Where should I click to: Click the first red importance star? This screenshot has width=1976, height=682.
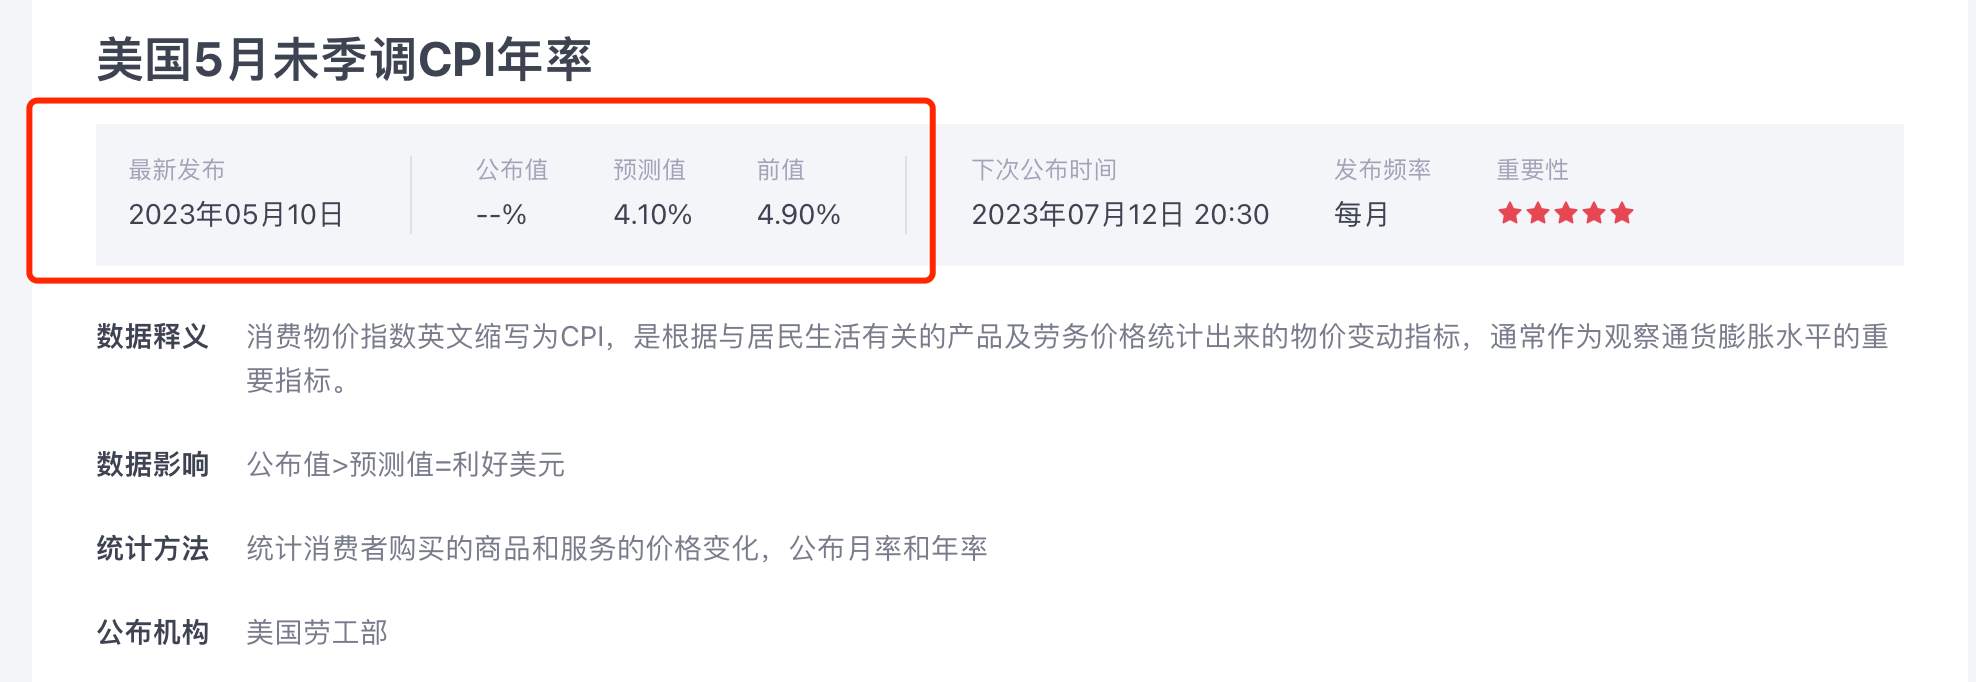(x=1510, y=213)
